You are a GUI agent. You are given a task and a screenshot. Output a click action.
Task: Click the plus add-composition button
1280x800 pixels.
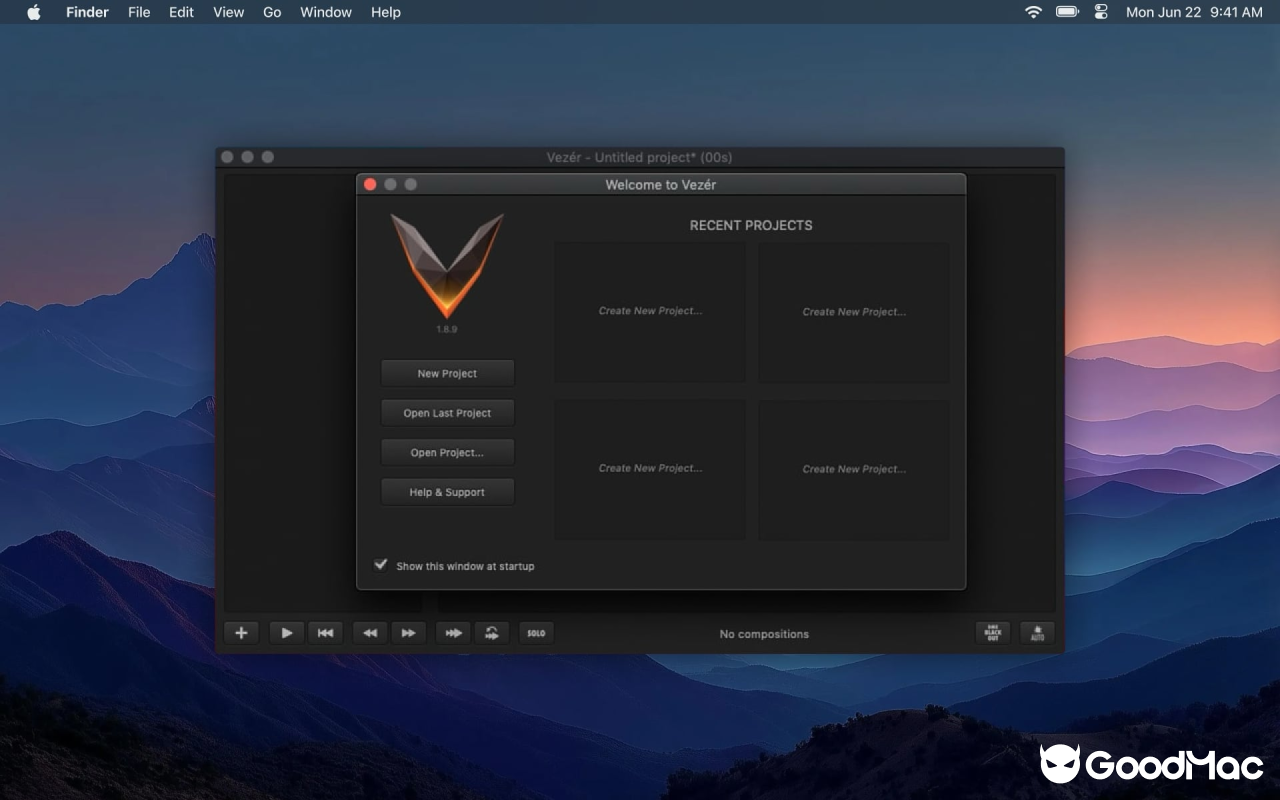coord(241,633)
